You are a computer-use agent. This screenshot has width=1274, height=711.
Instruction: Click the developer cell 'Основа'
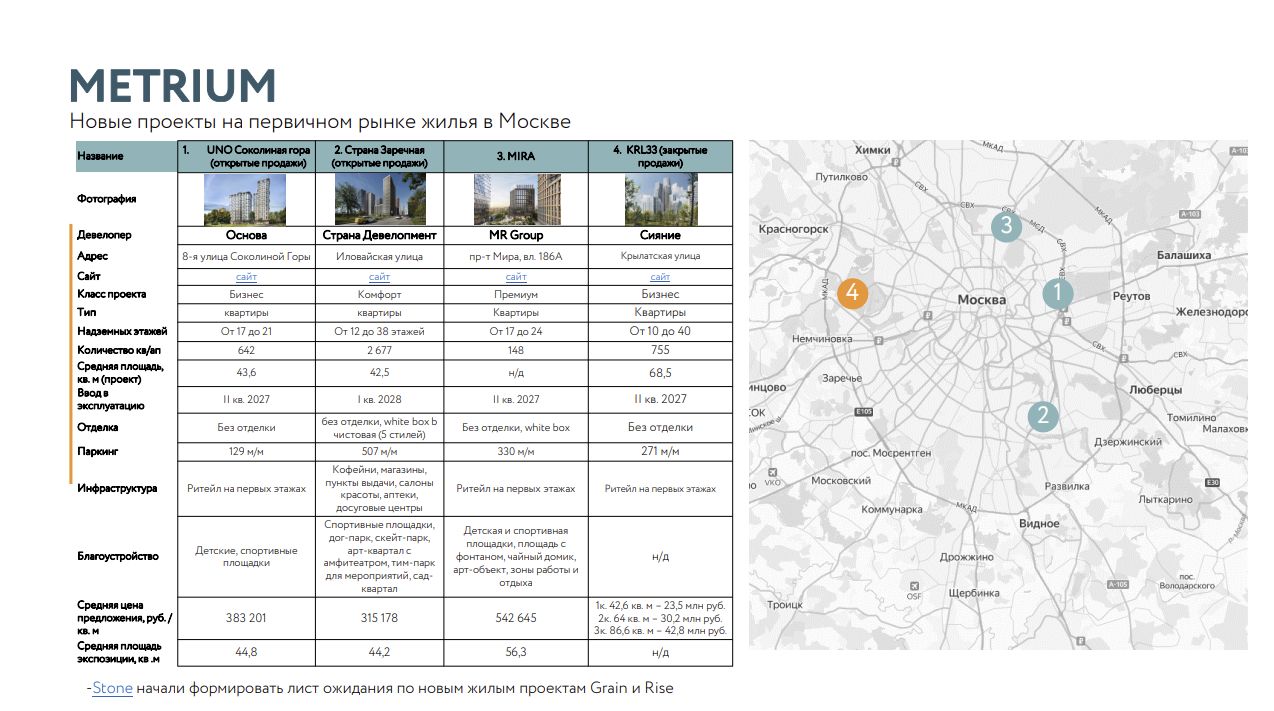[x=246, y=236]
